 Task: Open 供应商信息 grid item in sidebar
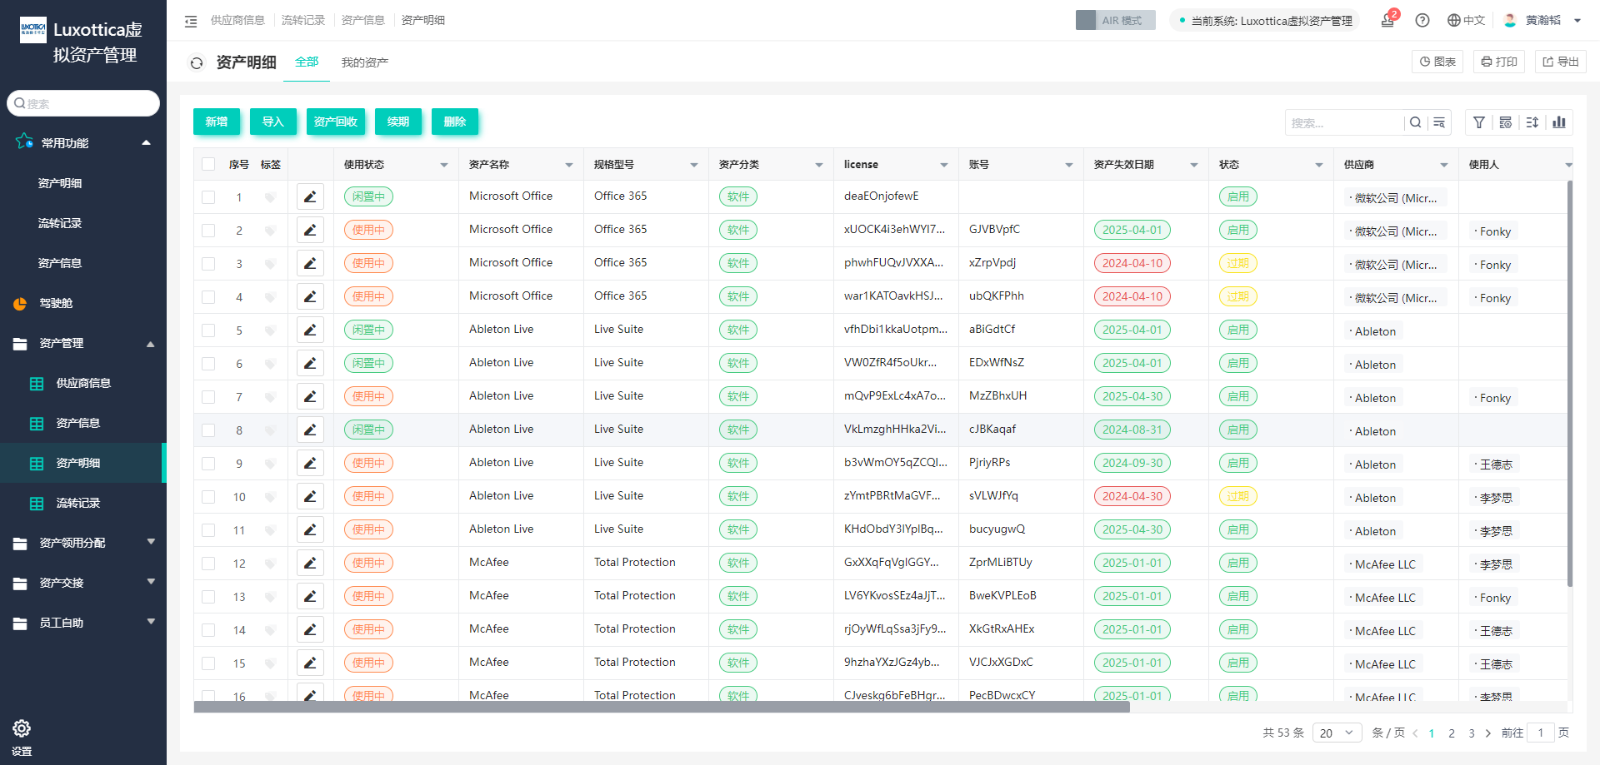click(x=83, y=383)
